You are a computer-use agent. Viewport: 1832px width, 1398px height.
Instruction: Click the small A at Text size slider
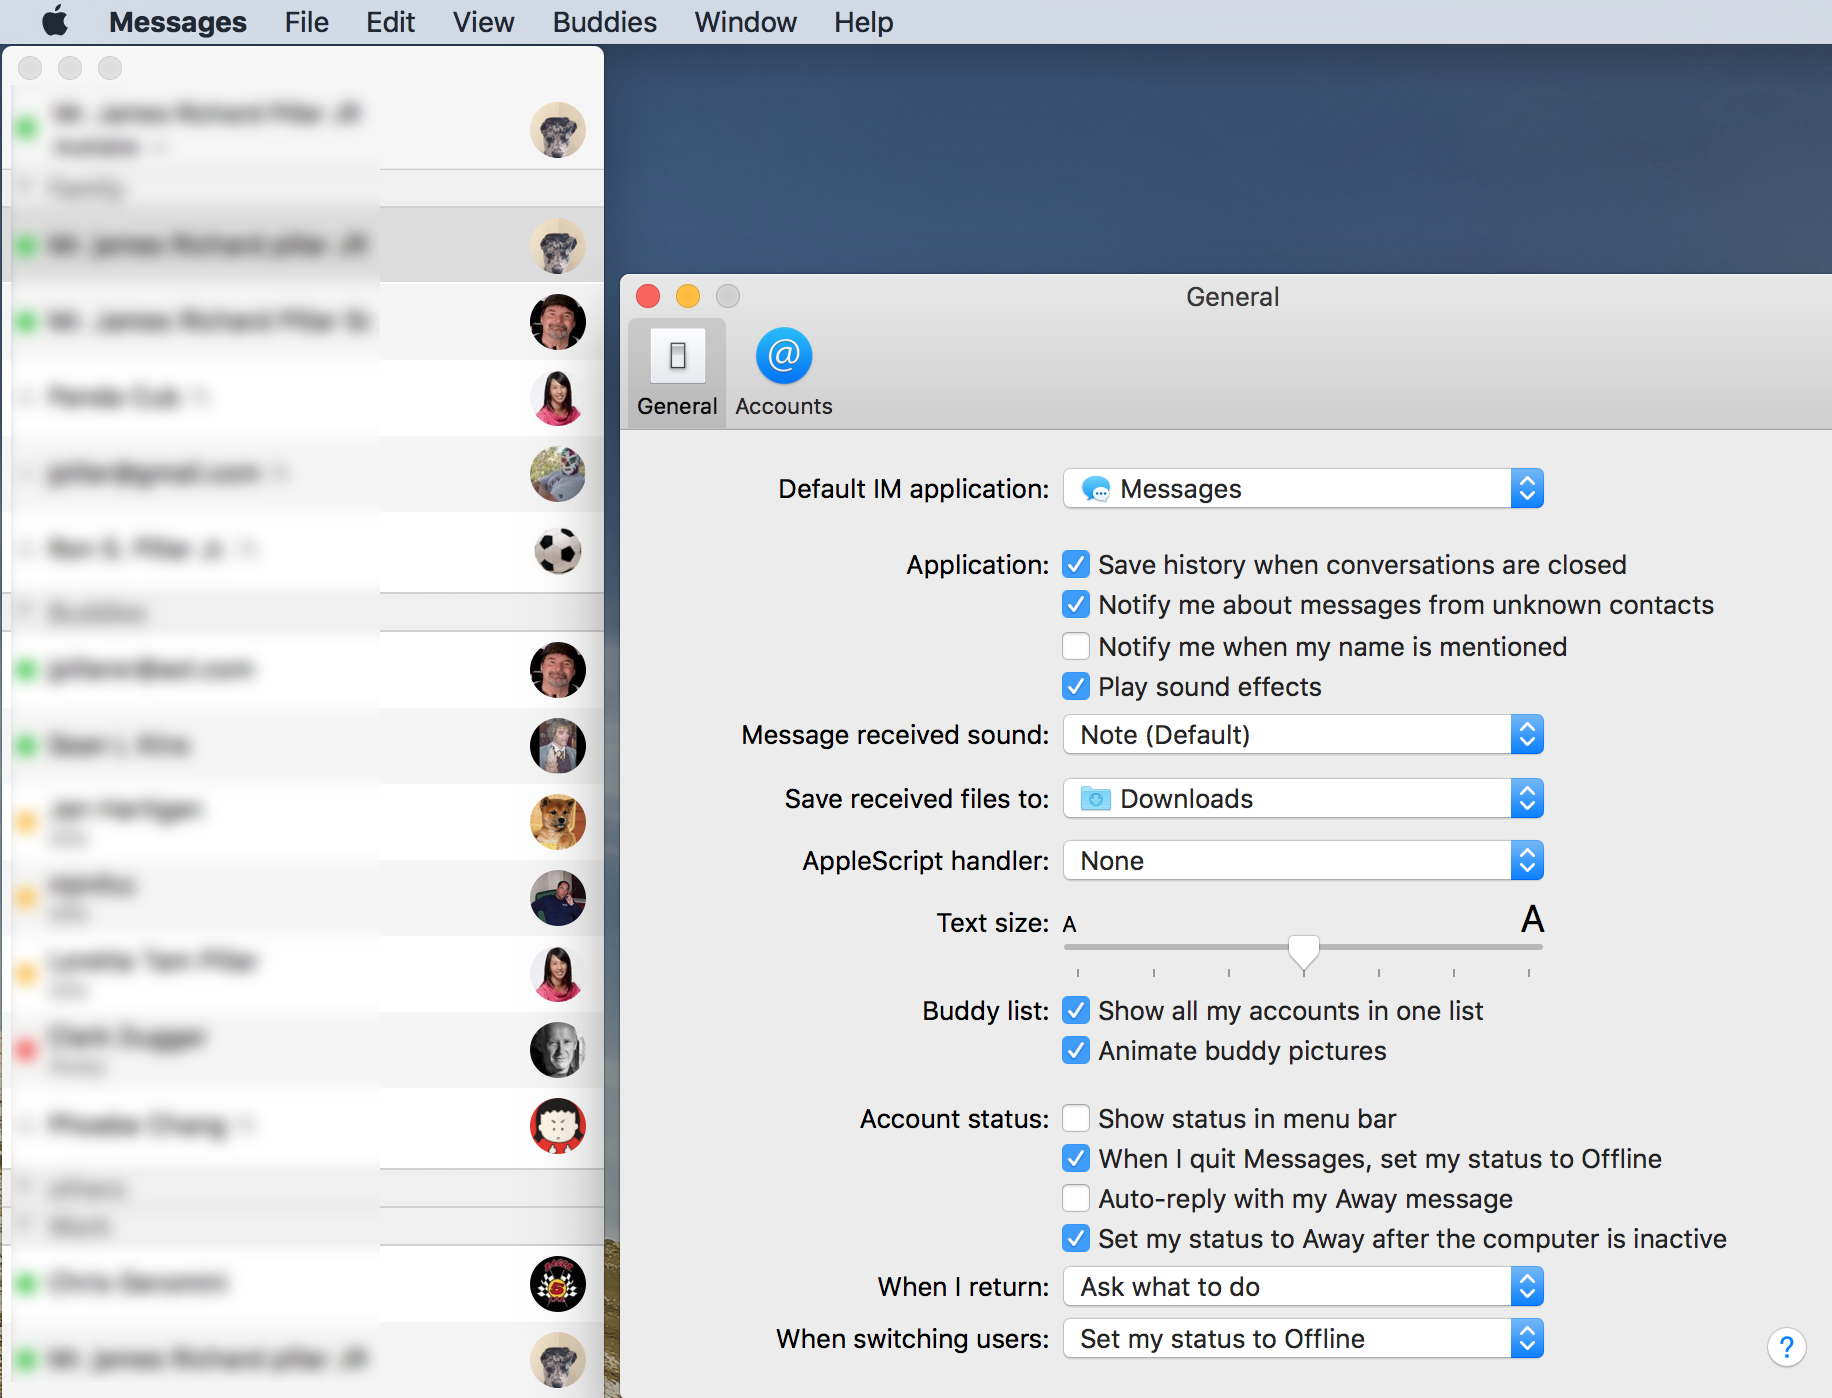1069,925
